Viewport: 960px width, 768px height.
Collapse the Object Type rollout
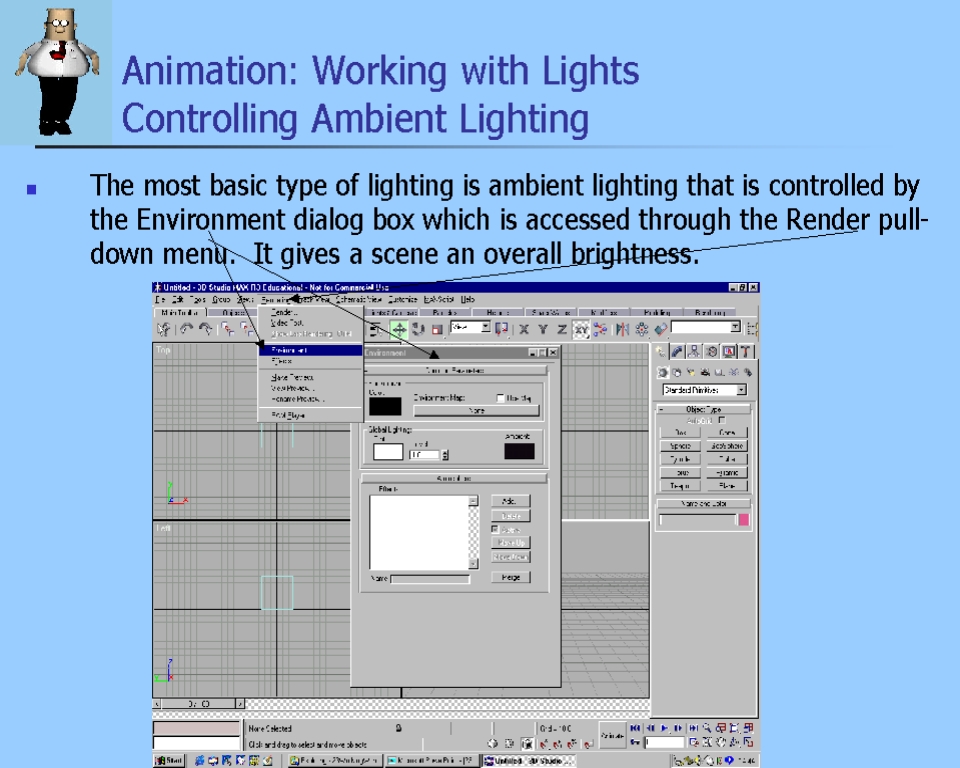(661, 409)
